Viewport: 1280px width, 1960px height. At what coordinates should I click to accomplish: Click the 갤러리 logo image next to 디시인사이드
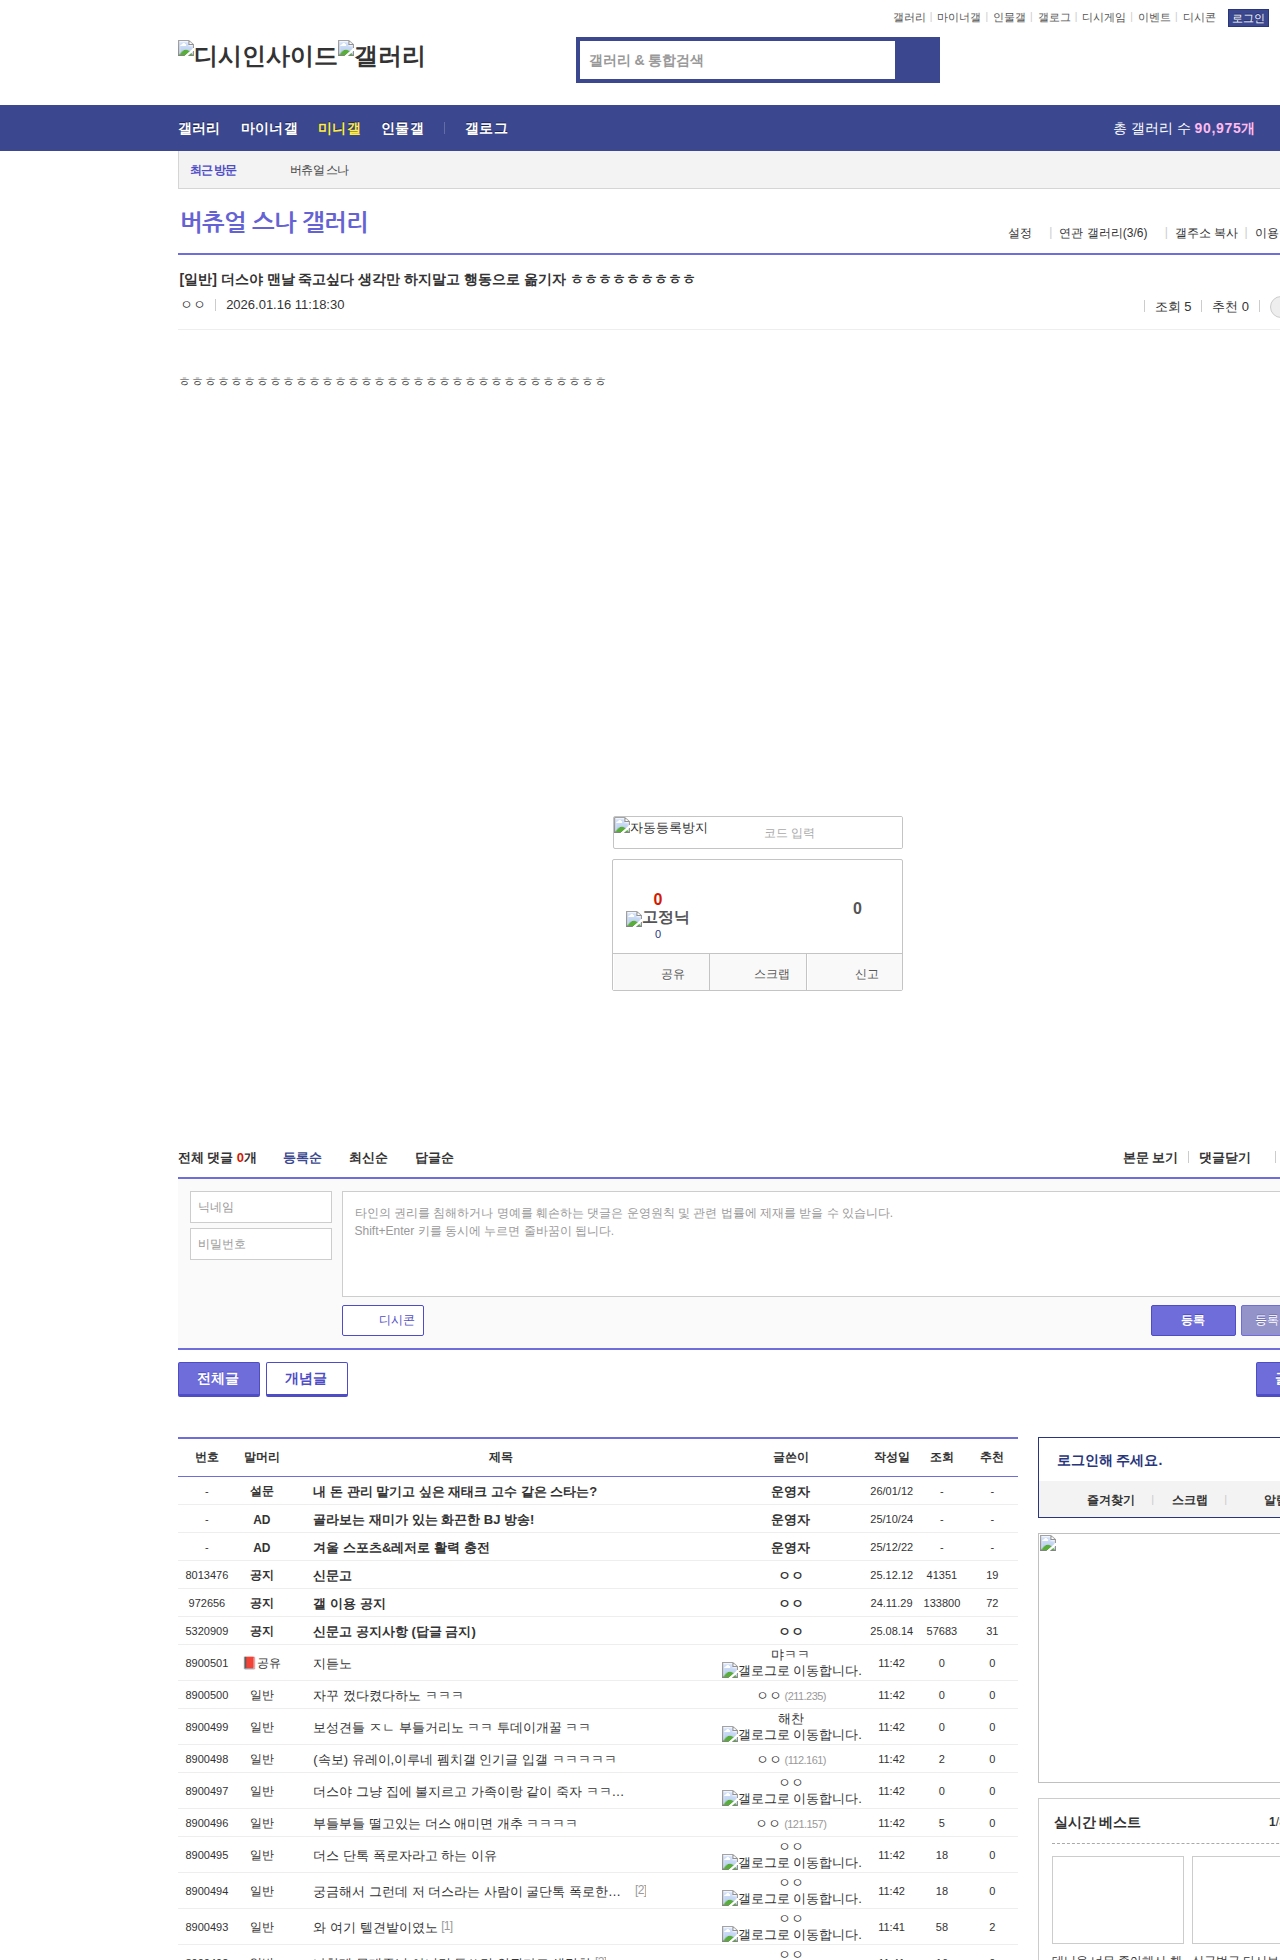click(x=381, y=56)
